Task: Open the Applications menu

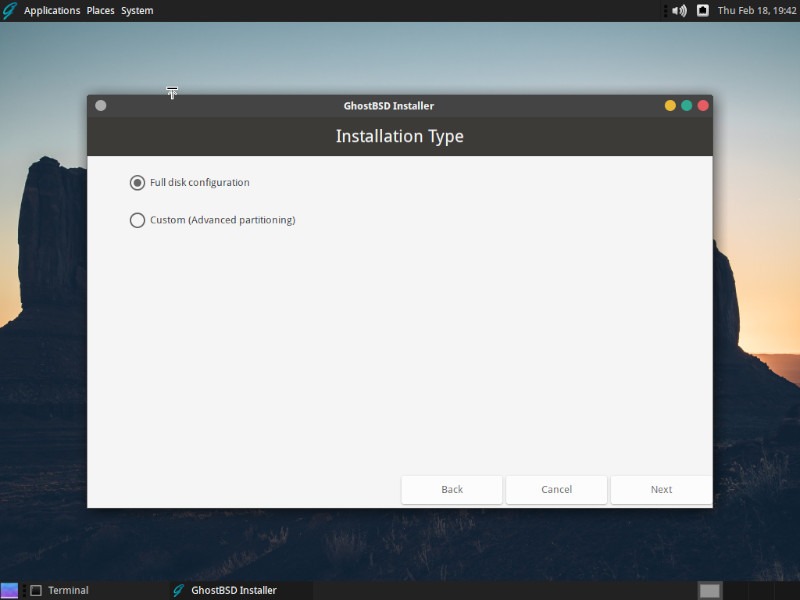Action: point(53,10)
